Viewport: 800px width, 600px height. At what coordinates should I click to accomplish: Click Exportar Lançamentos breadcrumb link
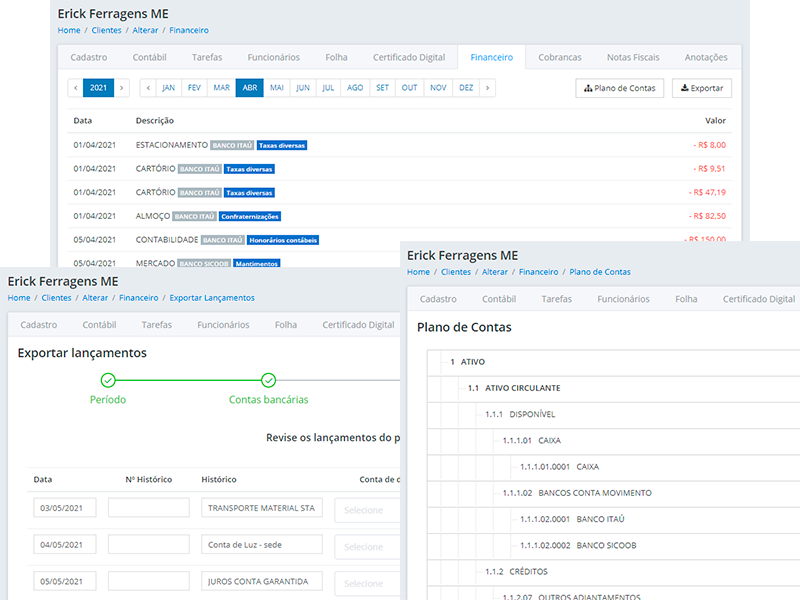coord(211,298)
